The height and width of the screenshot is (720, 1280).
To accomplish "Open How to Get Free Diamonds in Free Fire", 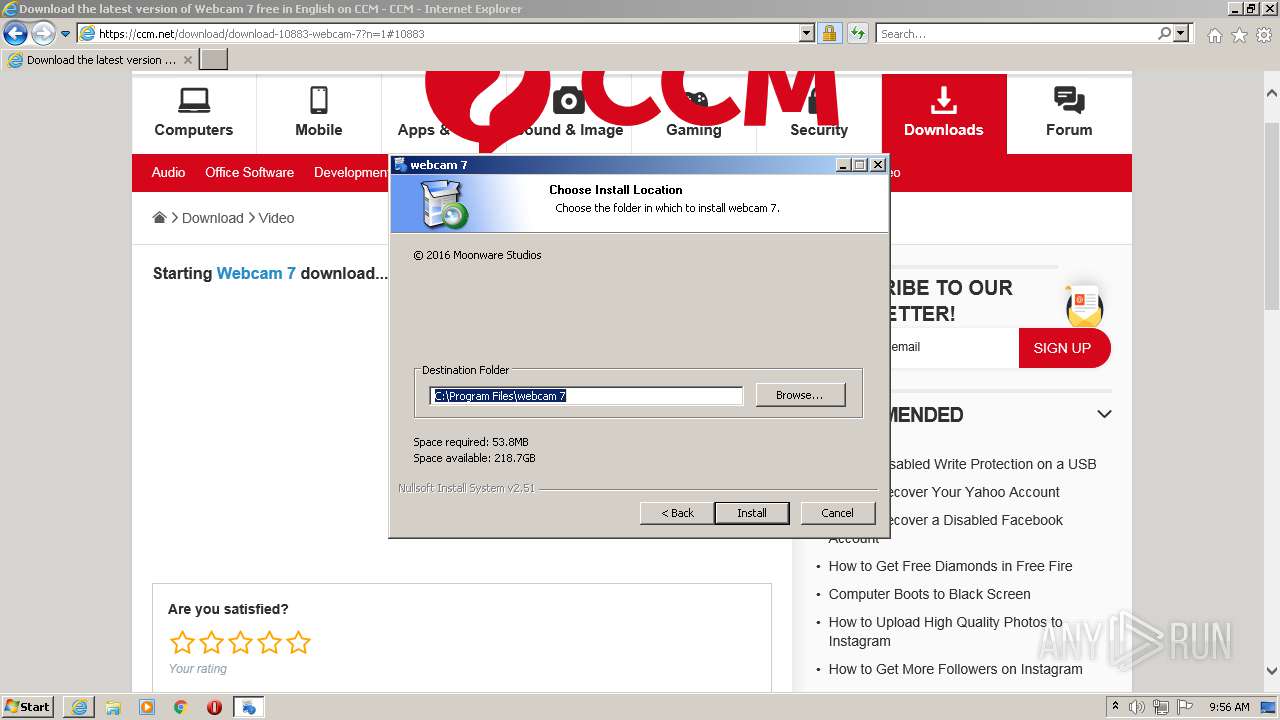I will coord(950,566).
